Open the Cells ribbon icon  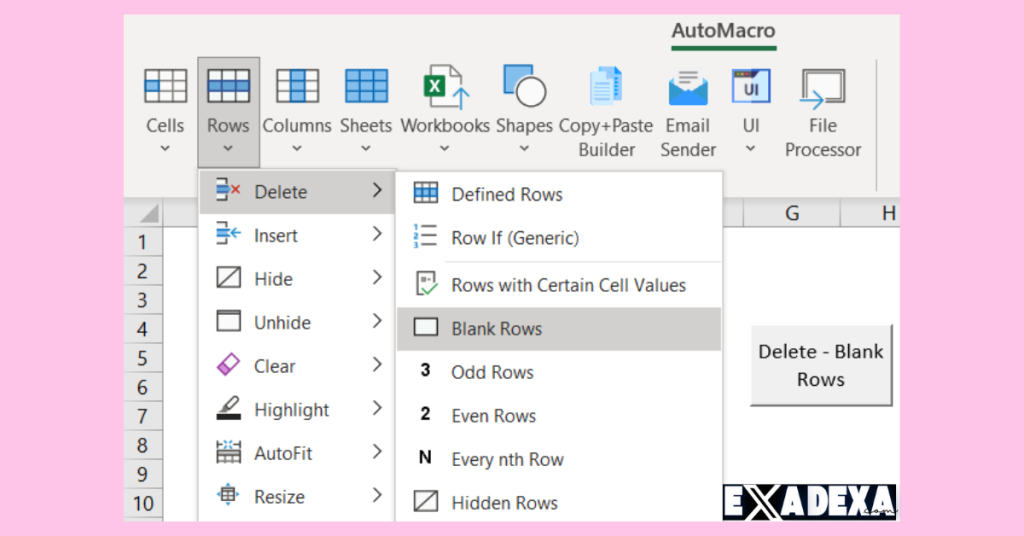(x=165, y=86)
